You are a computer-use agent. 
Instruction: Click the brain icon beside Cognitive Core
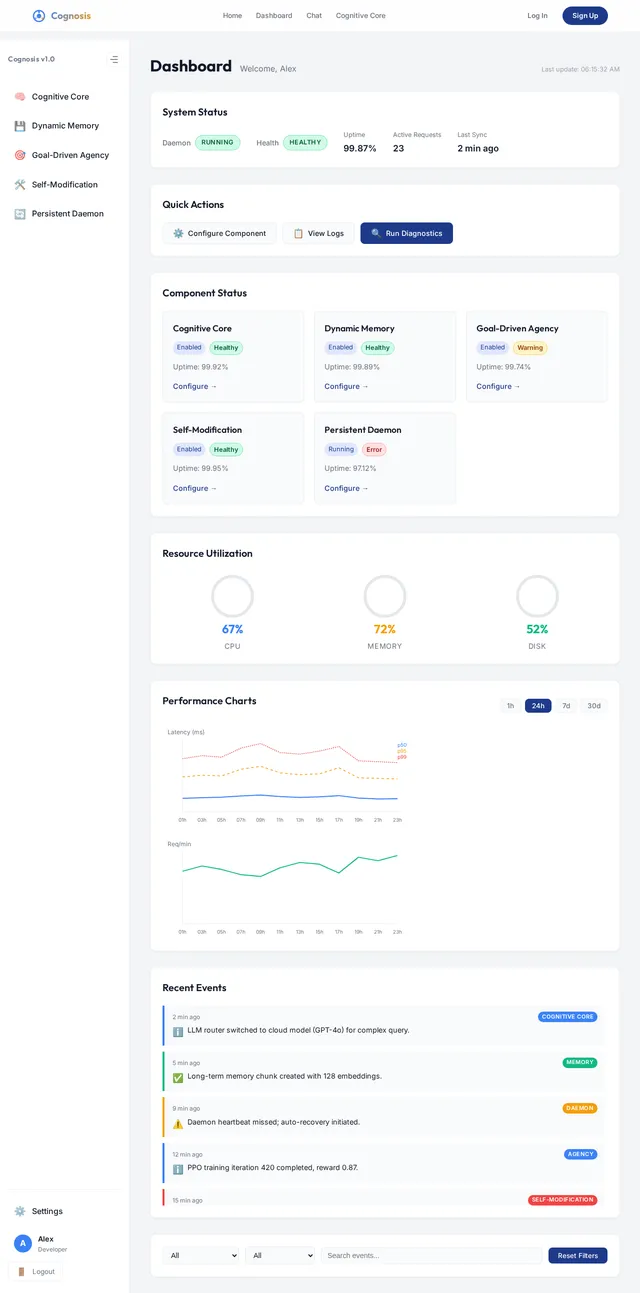[x=20, y=97]
